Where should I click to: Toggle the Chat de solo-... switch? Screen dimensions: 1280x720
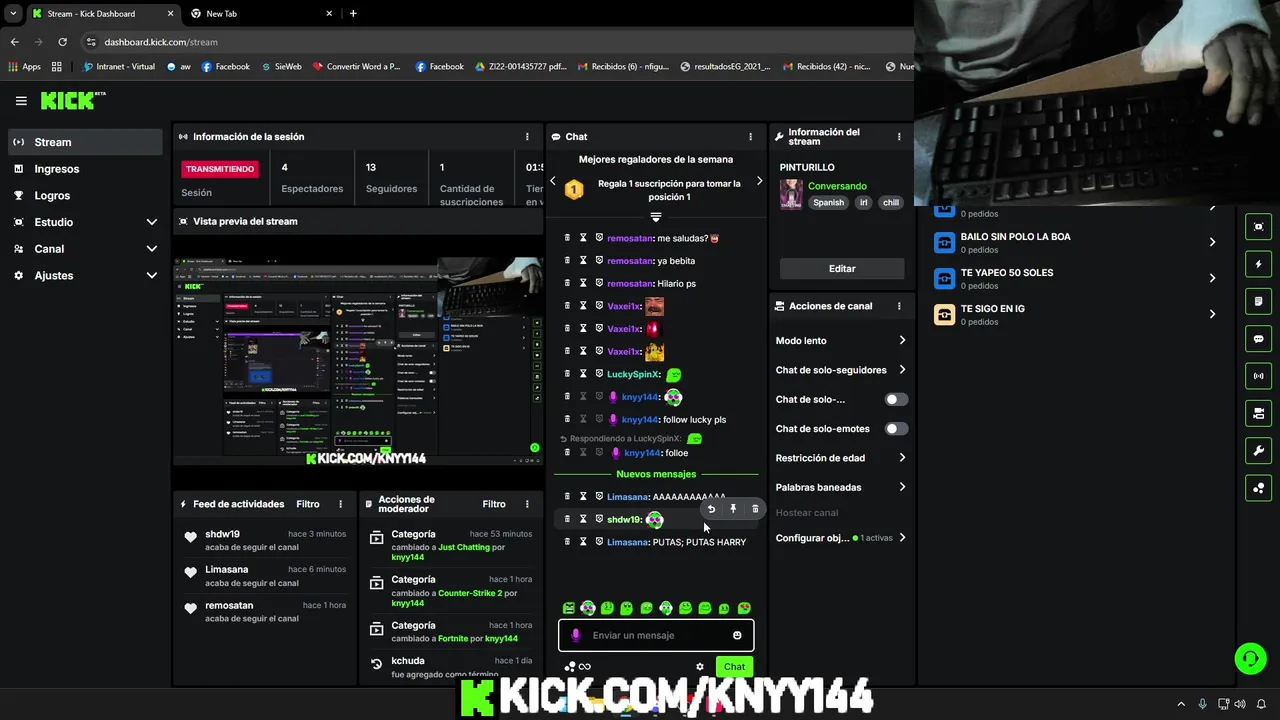coord(896,399)
